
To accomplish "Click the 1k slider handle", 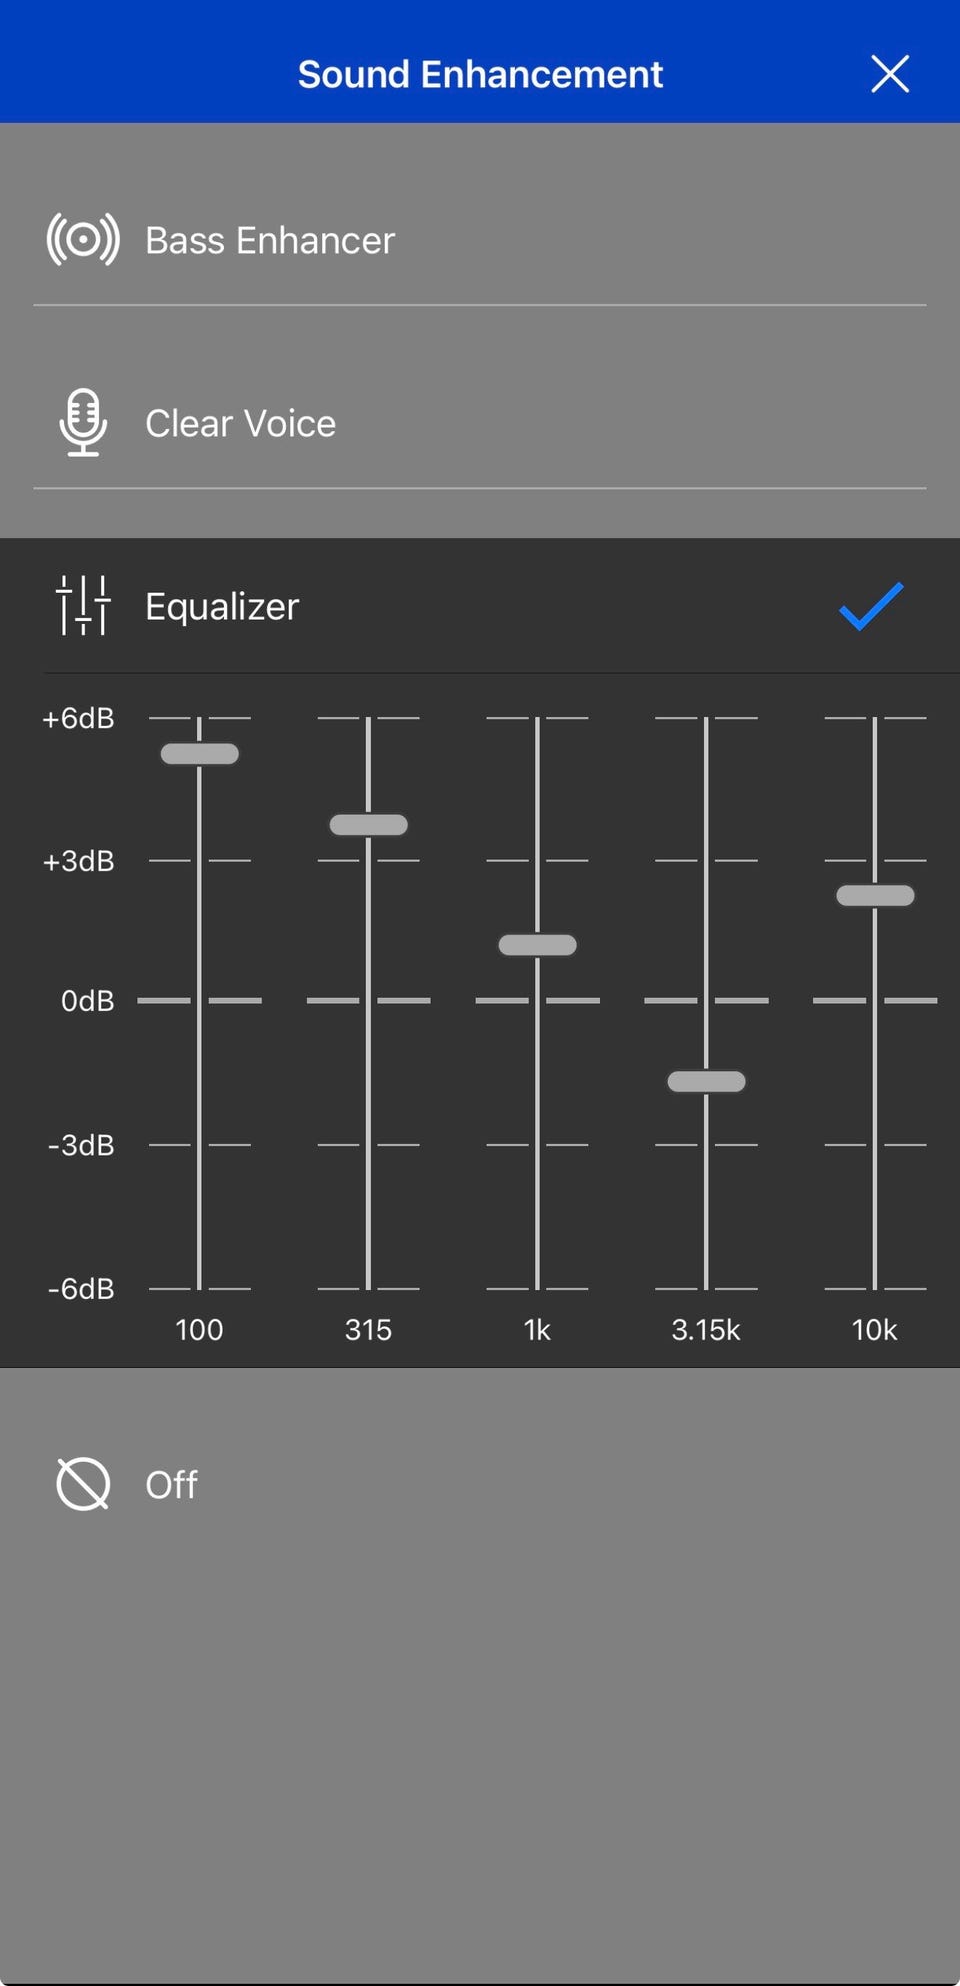I will (538, 945).
